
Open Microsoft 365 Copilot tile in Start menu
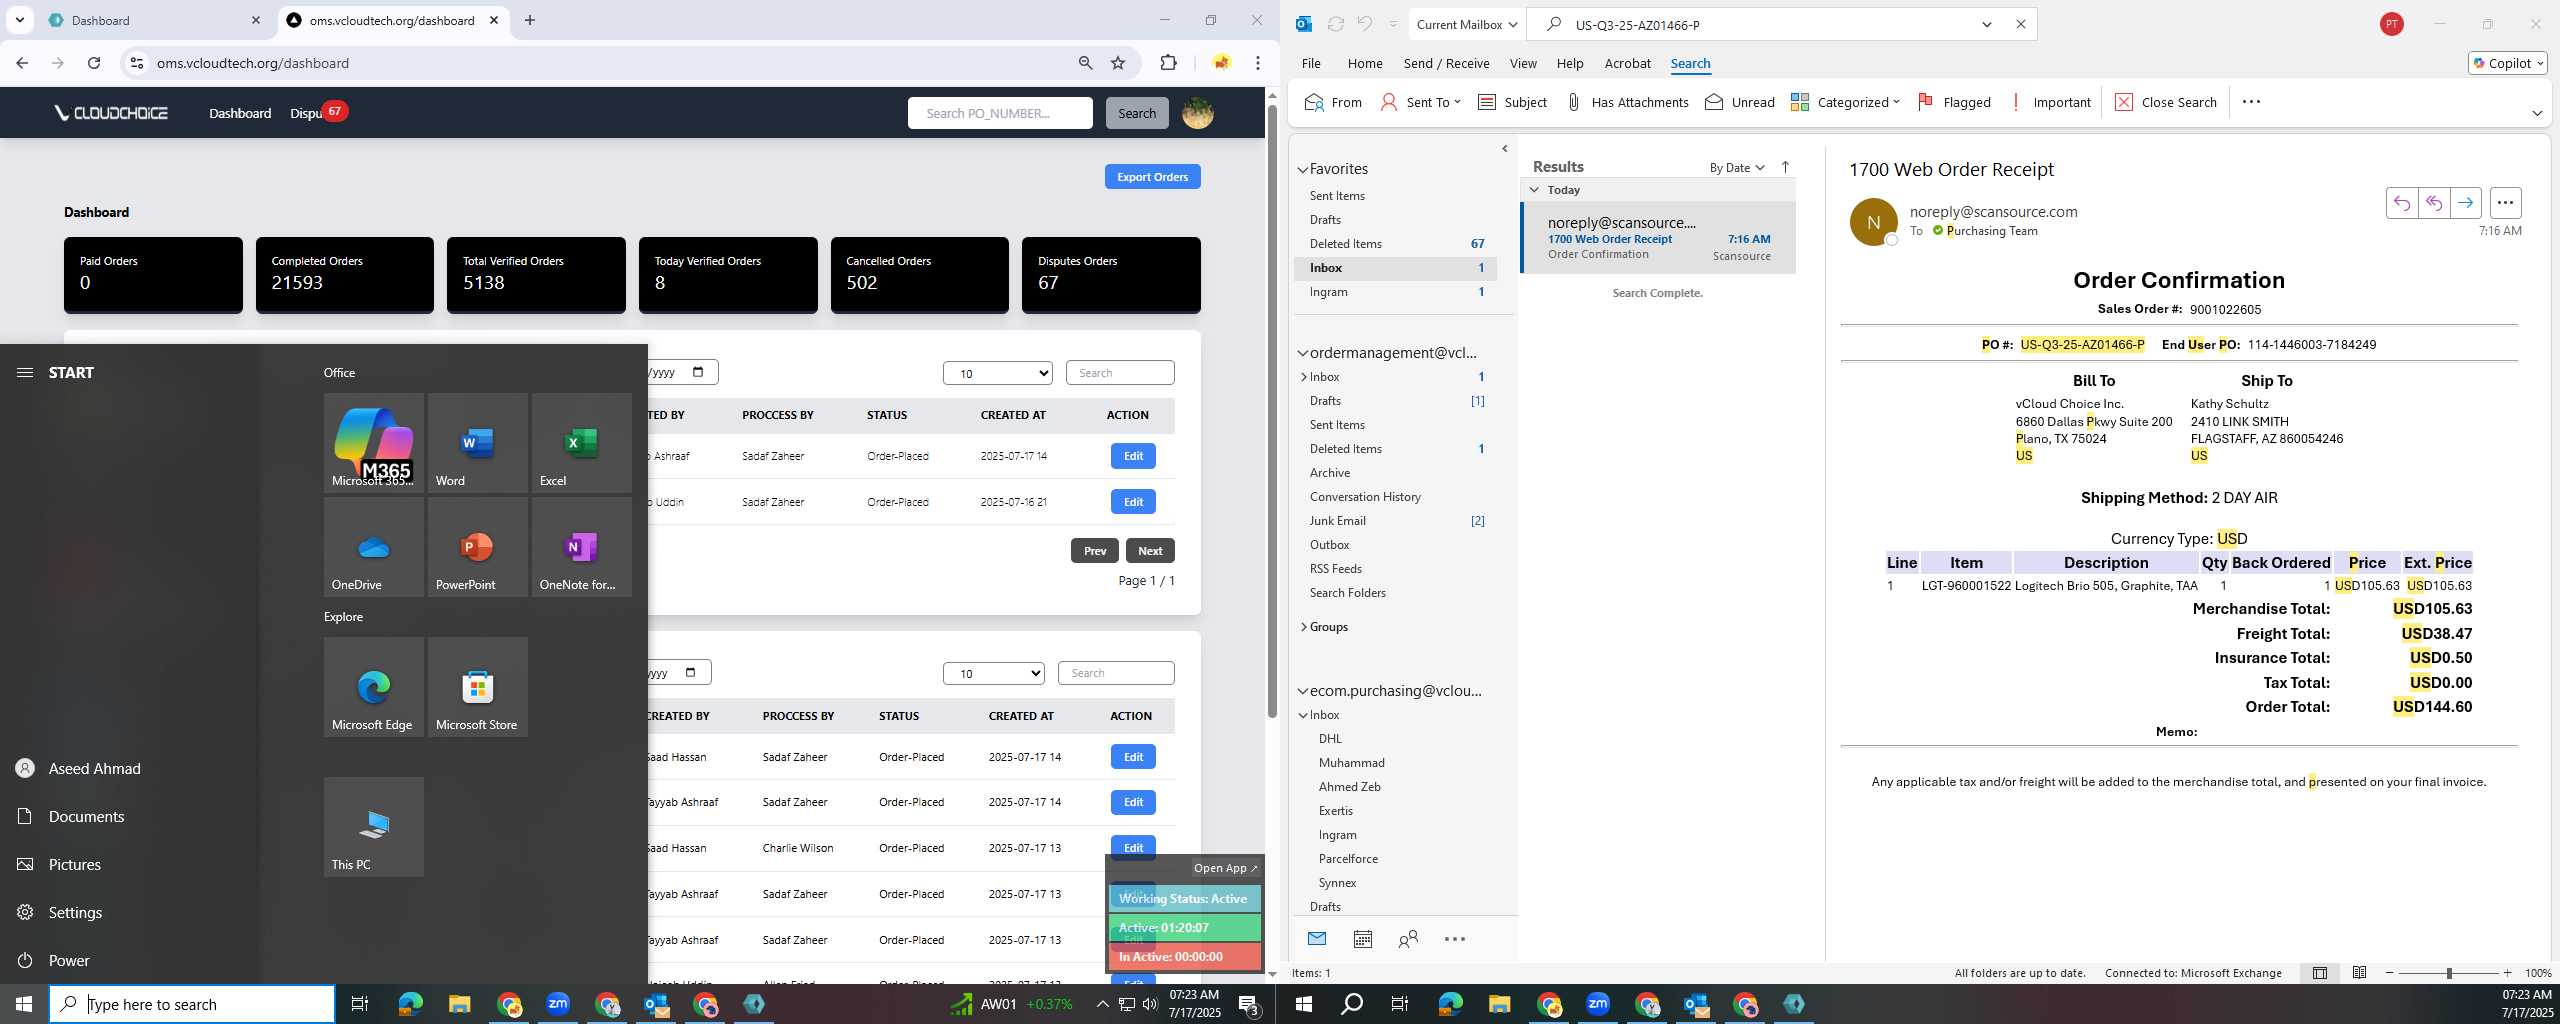tap(373, 442)
